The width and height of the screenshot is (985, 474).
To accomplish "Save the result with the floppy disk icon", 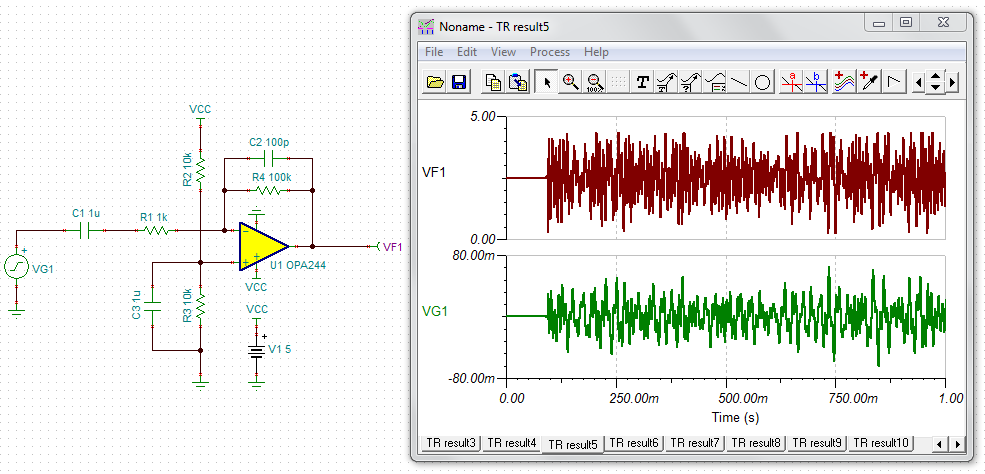I will [458, 82].
